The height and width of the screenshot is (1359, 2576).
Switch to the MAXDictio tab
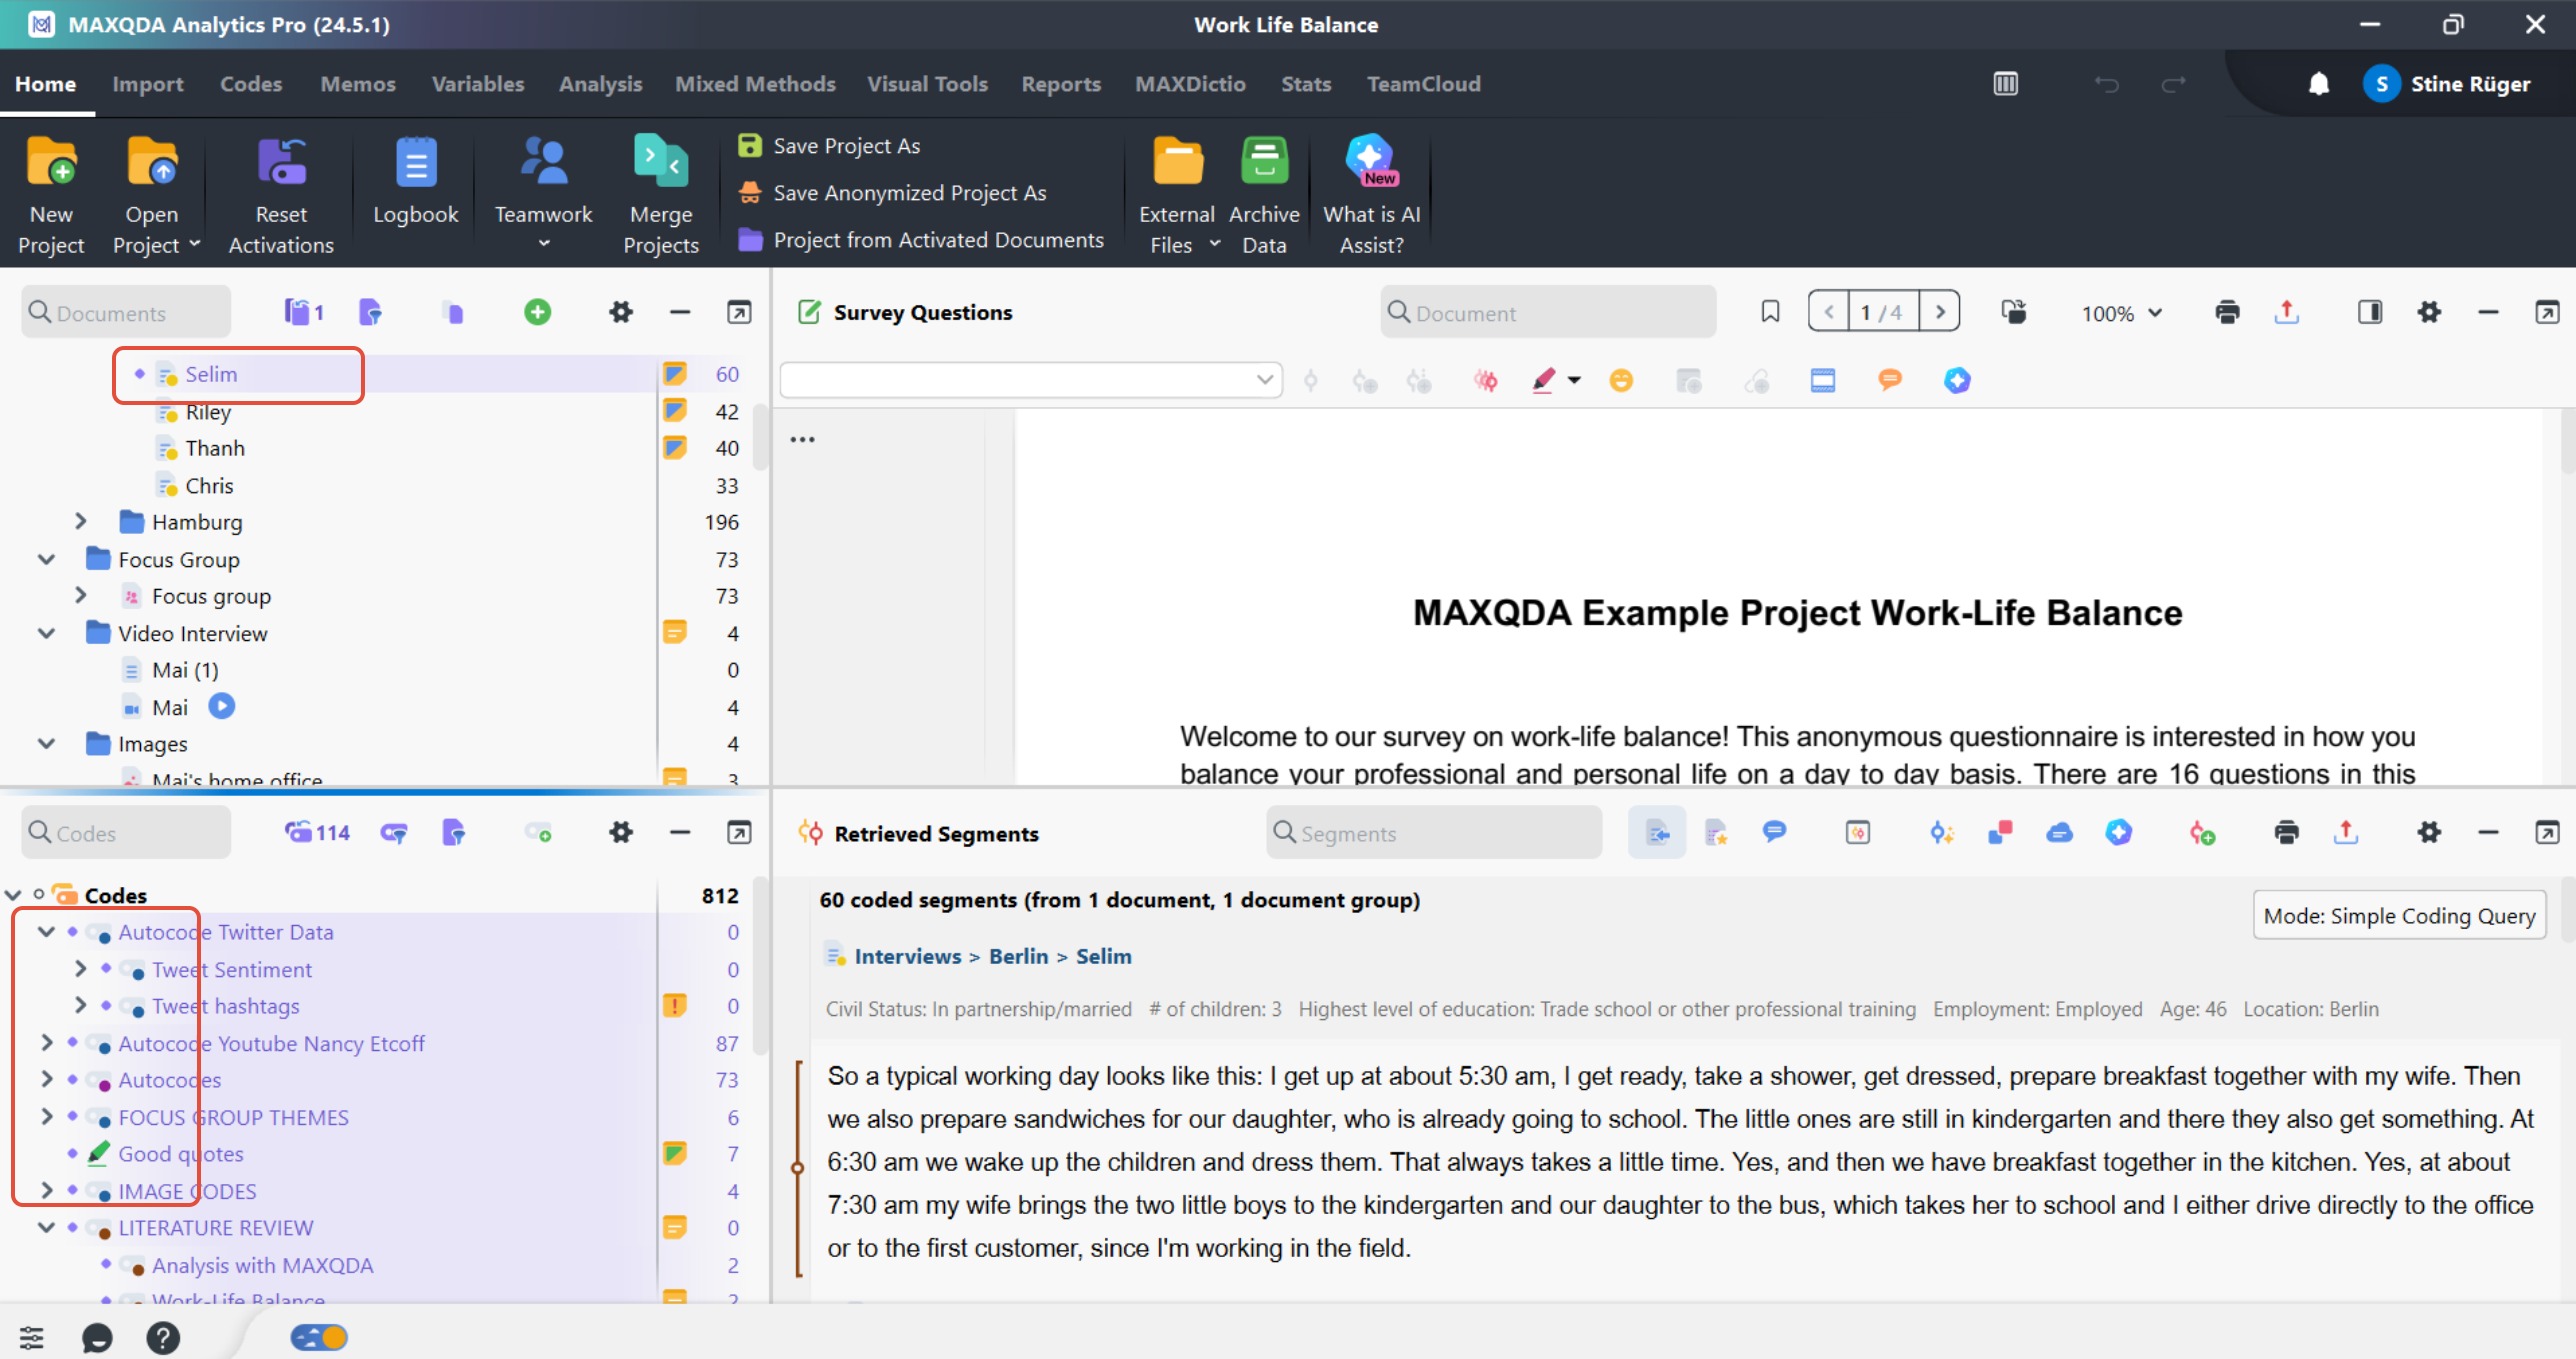click(1189, 84)
